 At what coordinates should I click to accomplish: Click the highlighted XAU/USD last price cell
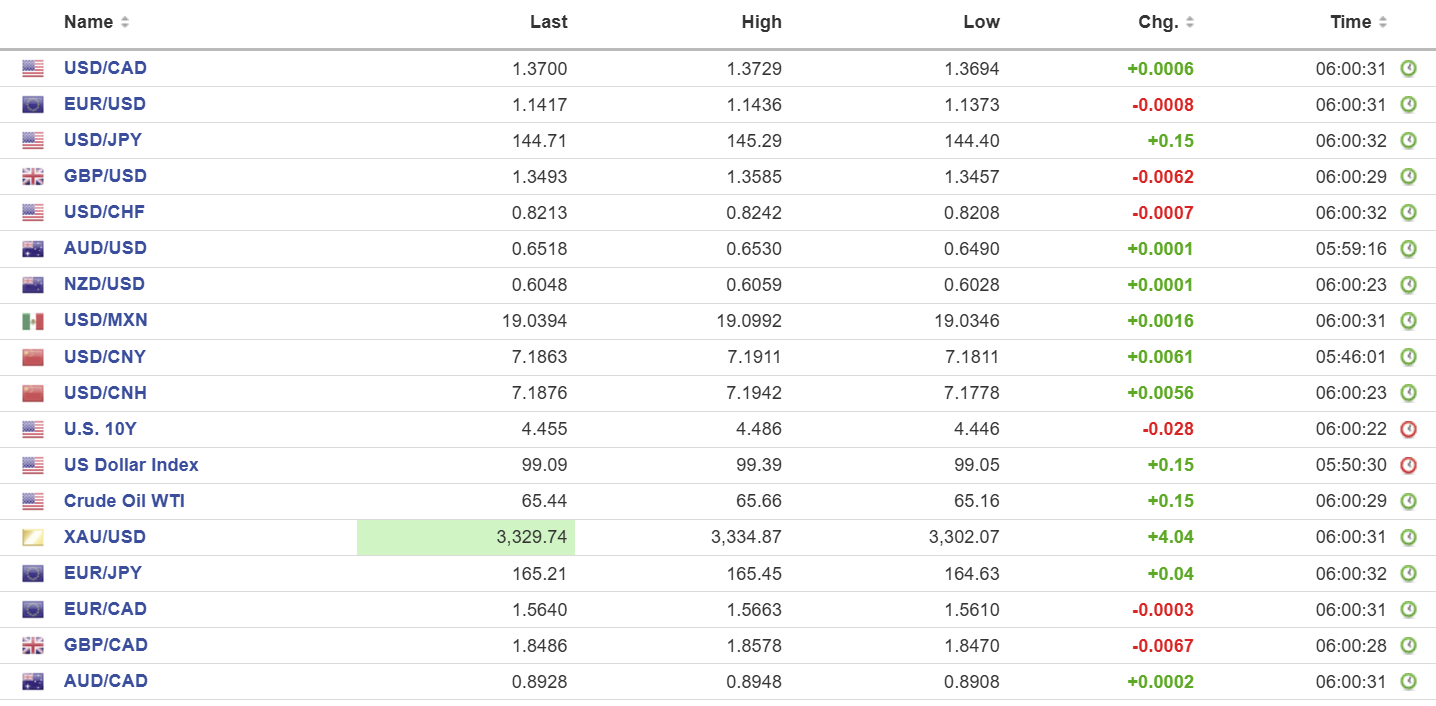466,537
